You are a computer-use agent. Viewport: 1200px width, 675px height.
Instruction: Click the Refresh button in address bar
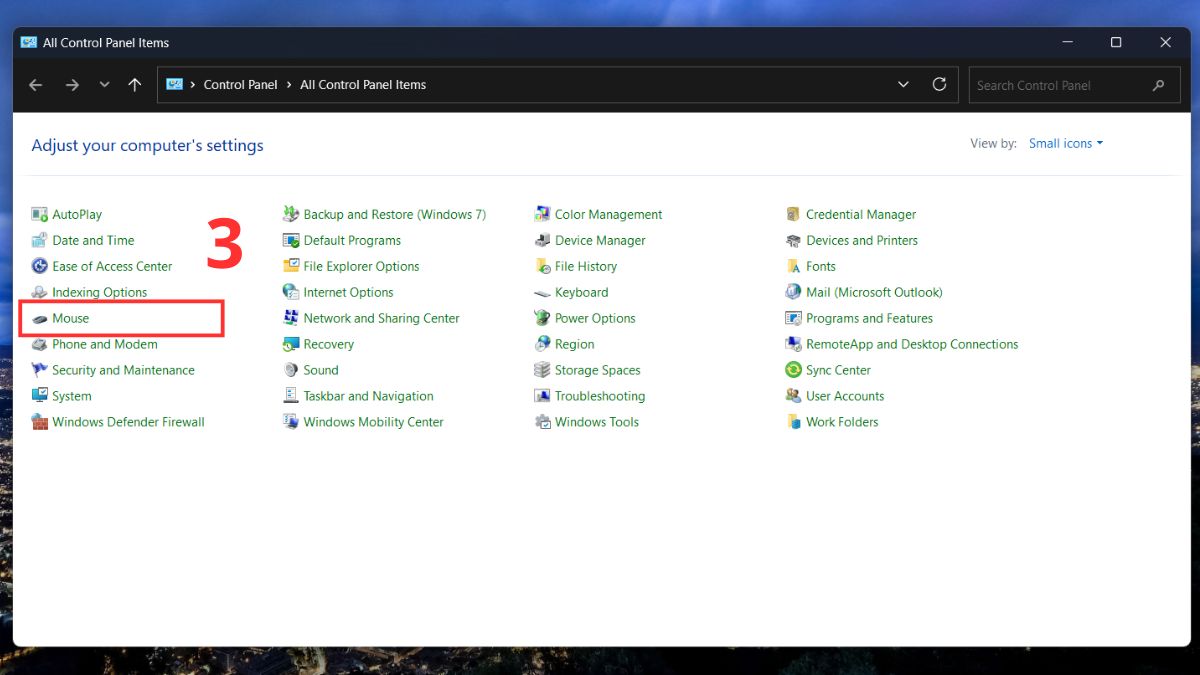[x=939, y=85]
